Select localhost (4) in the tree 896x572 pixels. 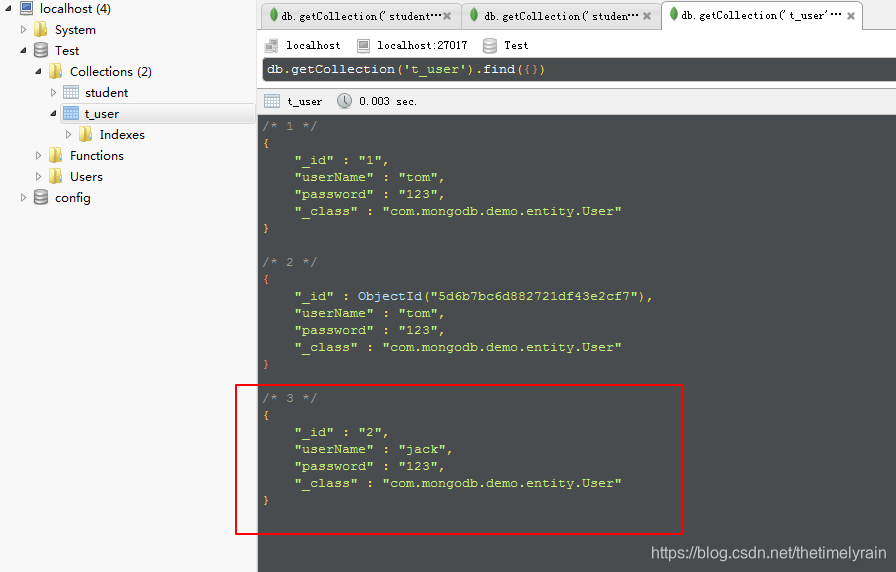75,9
